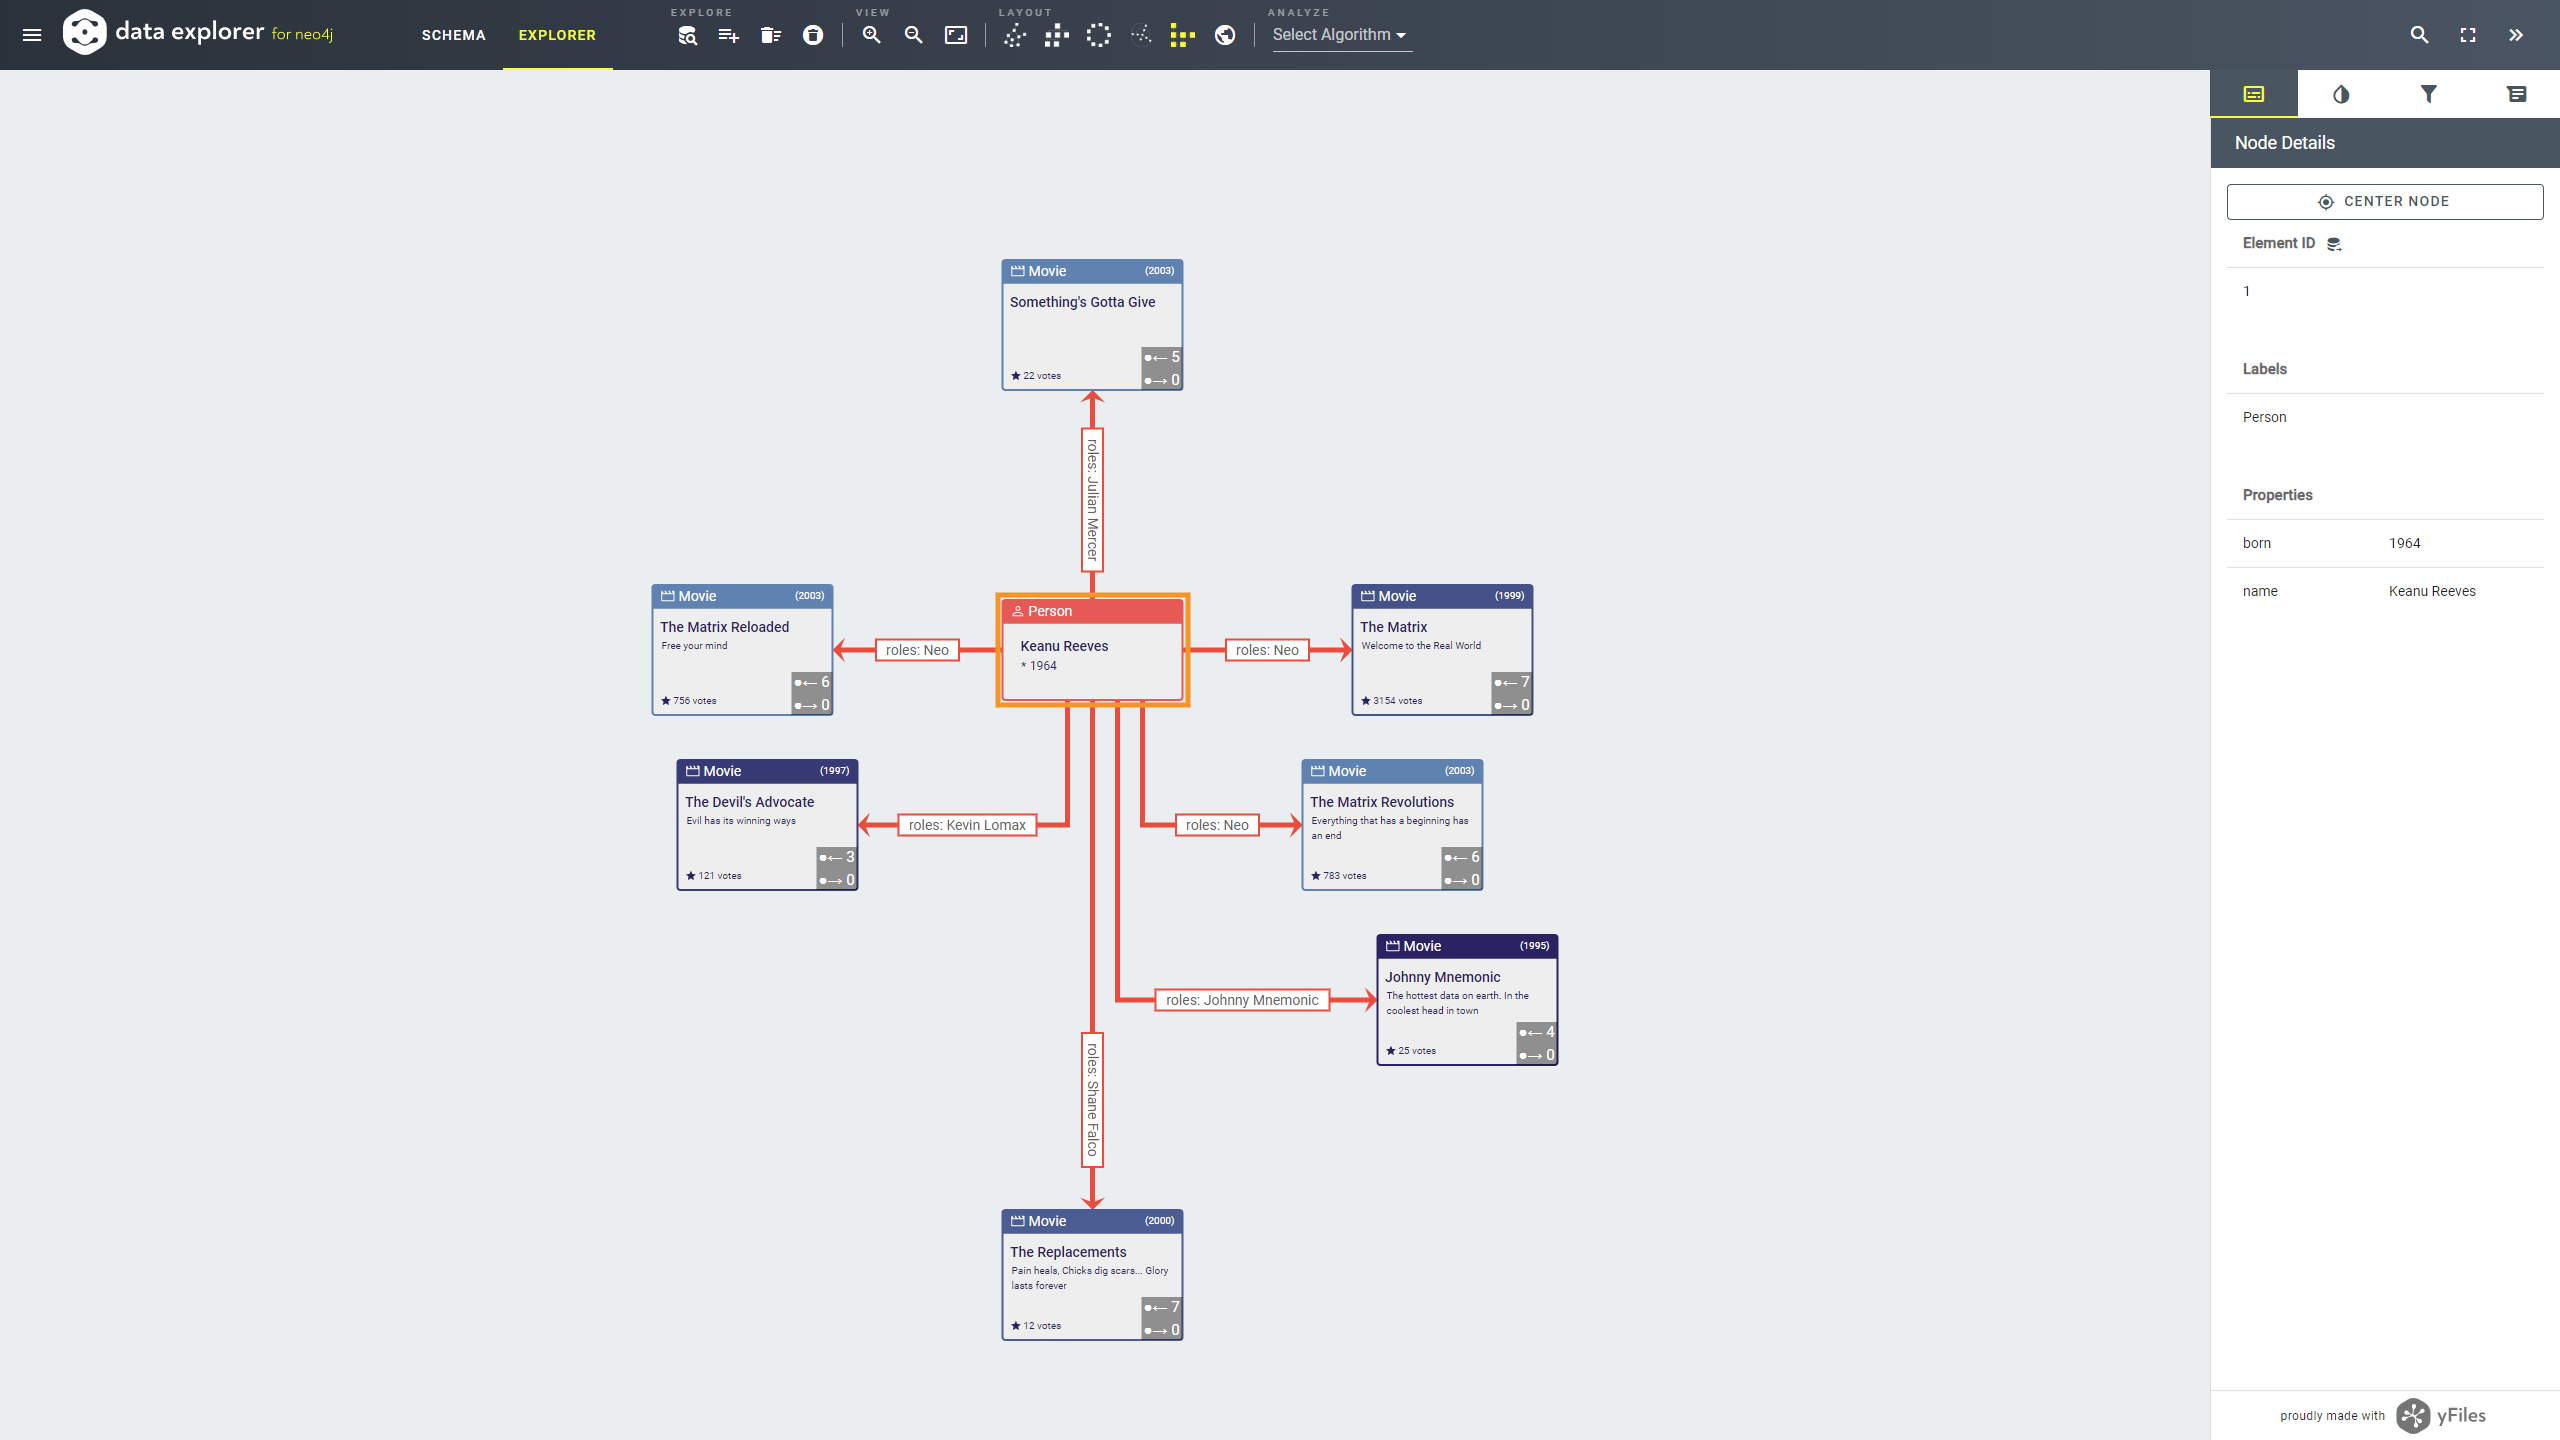Open the remove items tool
Viewport: 2560px width, 1440px height.
point(770,34)
